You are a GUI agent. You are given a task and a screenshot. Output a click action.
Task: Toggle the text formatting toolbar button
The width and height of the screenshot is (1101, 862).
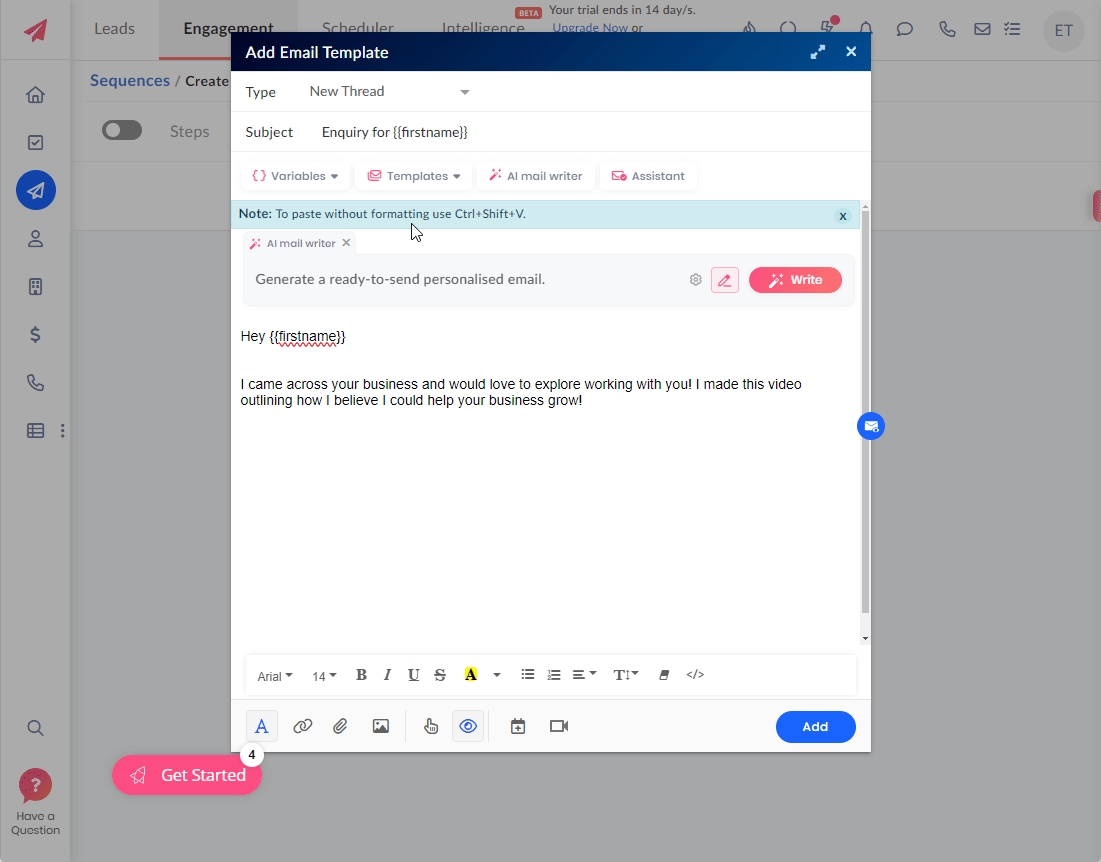[261, 727]
